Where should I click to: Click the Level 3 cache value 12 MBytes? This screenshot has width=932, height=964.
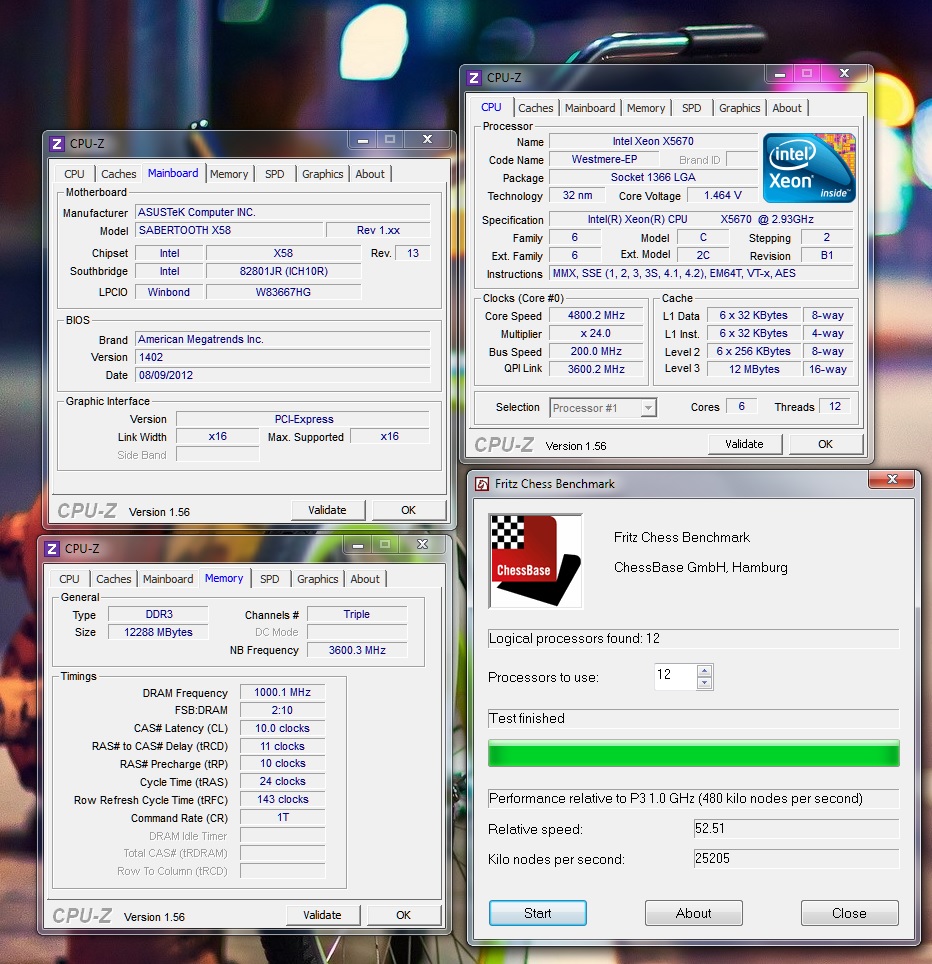point(754,369)
